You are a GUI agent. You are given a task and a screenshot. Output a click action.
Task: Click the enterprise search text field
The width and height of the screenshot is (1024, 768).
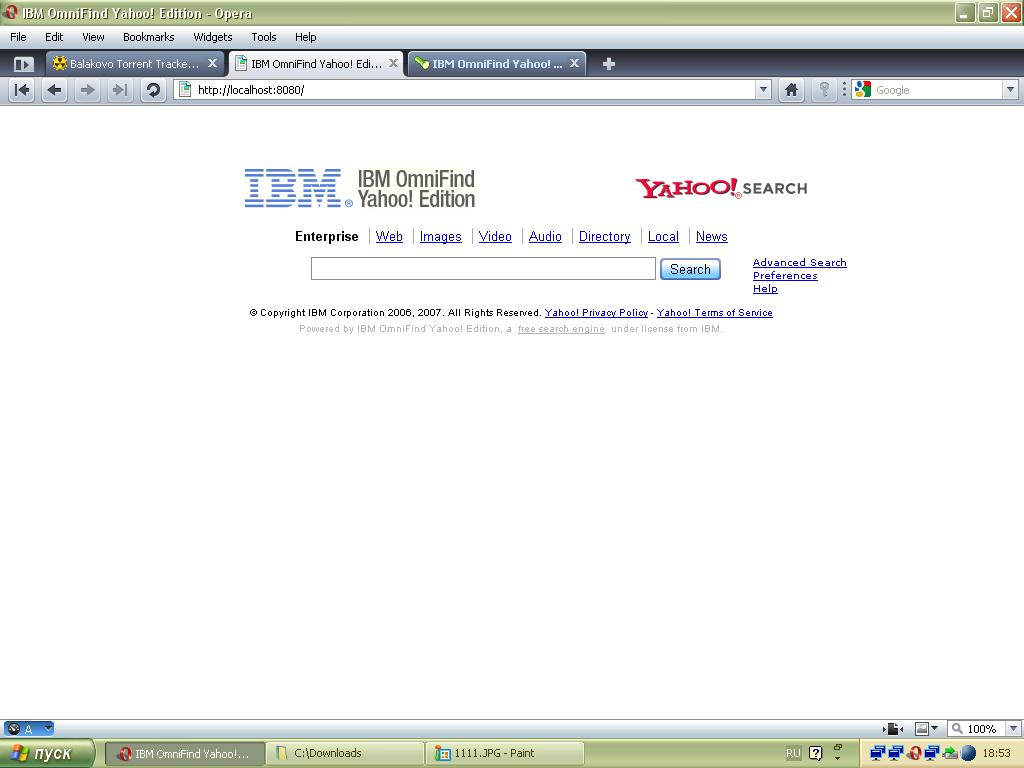click(x=483, y=268)
